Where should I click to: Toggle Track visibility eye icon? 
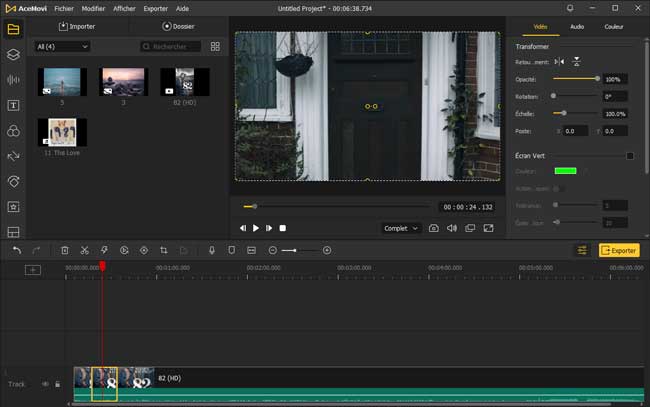45,384
